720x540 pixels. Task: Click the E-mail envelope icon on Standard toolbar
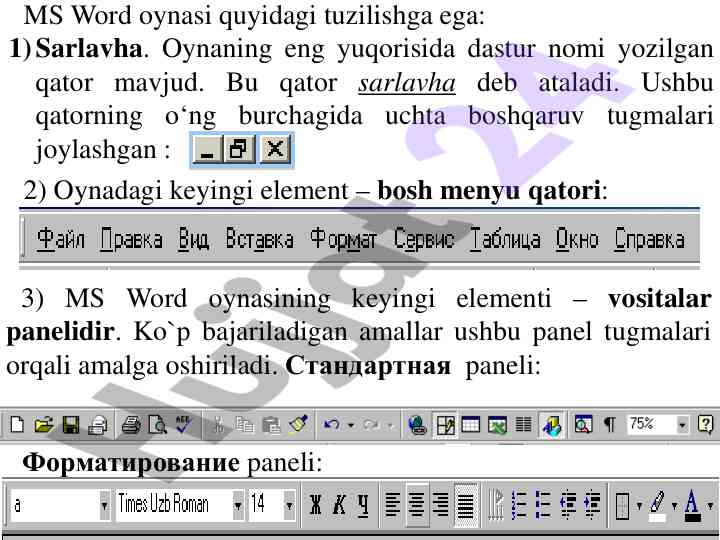tap(97, 426)
